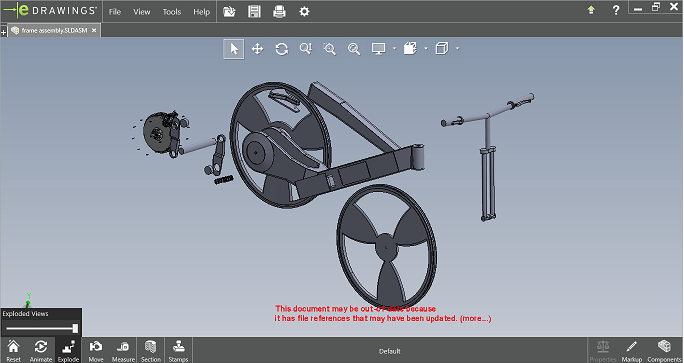Activate the Select arrow tool
Viewport: 684px width, 363px height.
(x=234, y=49)
